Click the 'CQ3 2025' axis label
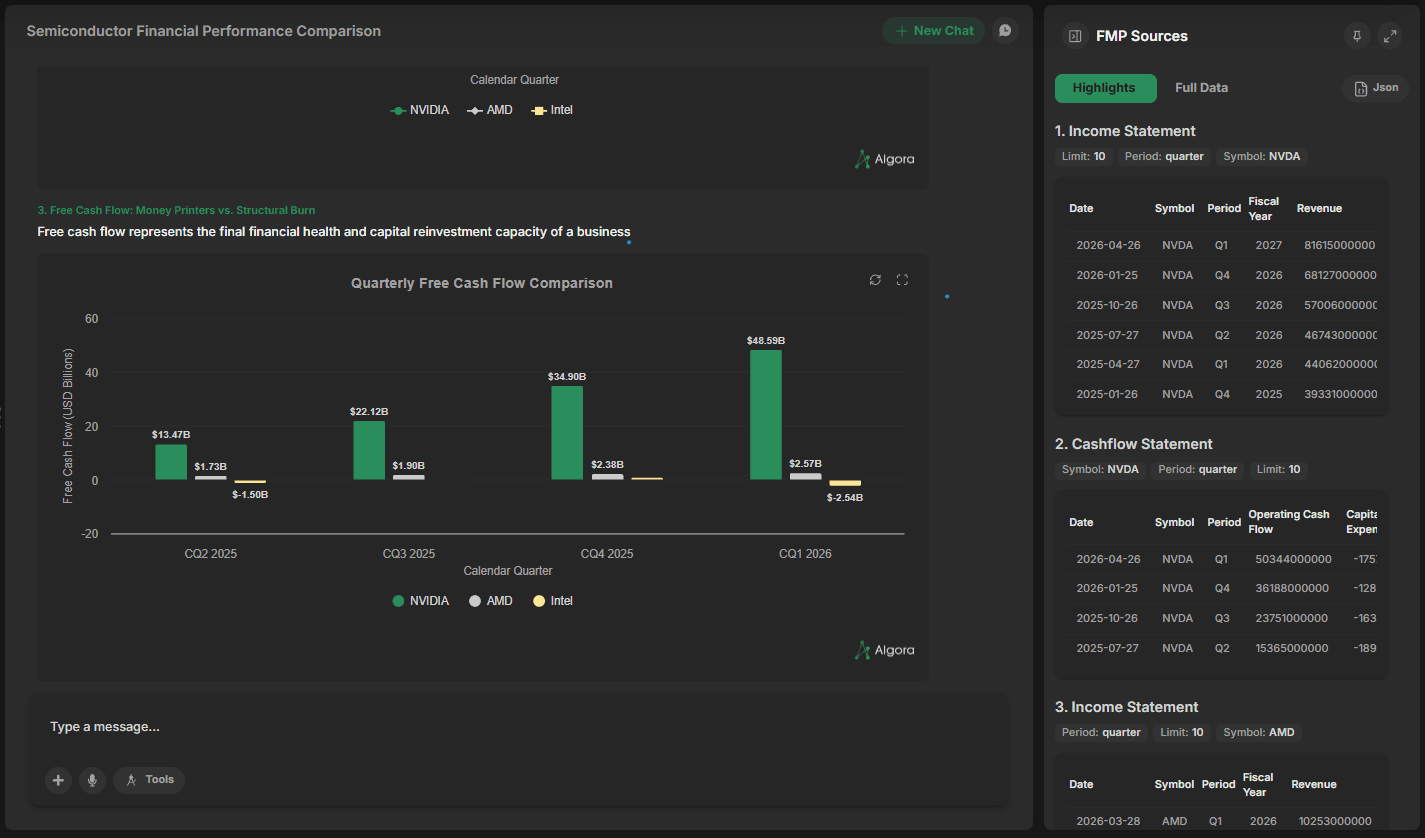The height and width of the screenshot is (838, 1425). 409,553
